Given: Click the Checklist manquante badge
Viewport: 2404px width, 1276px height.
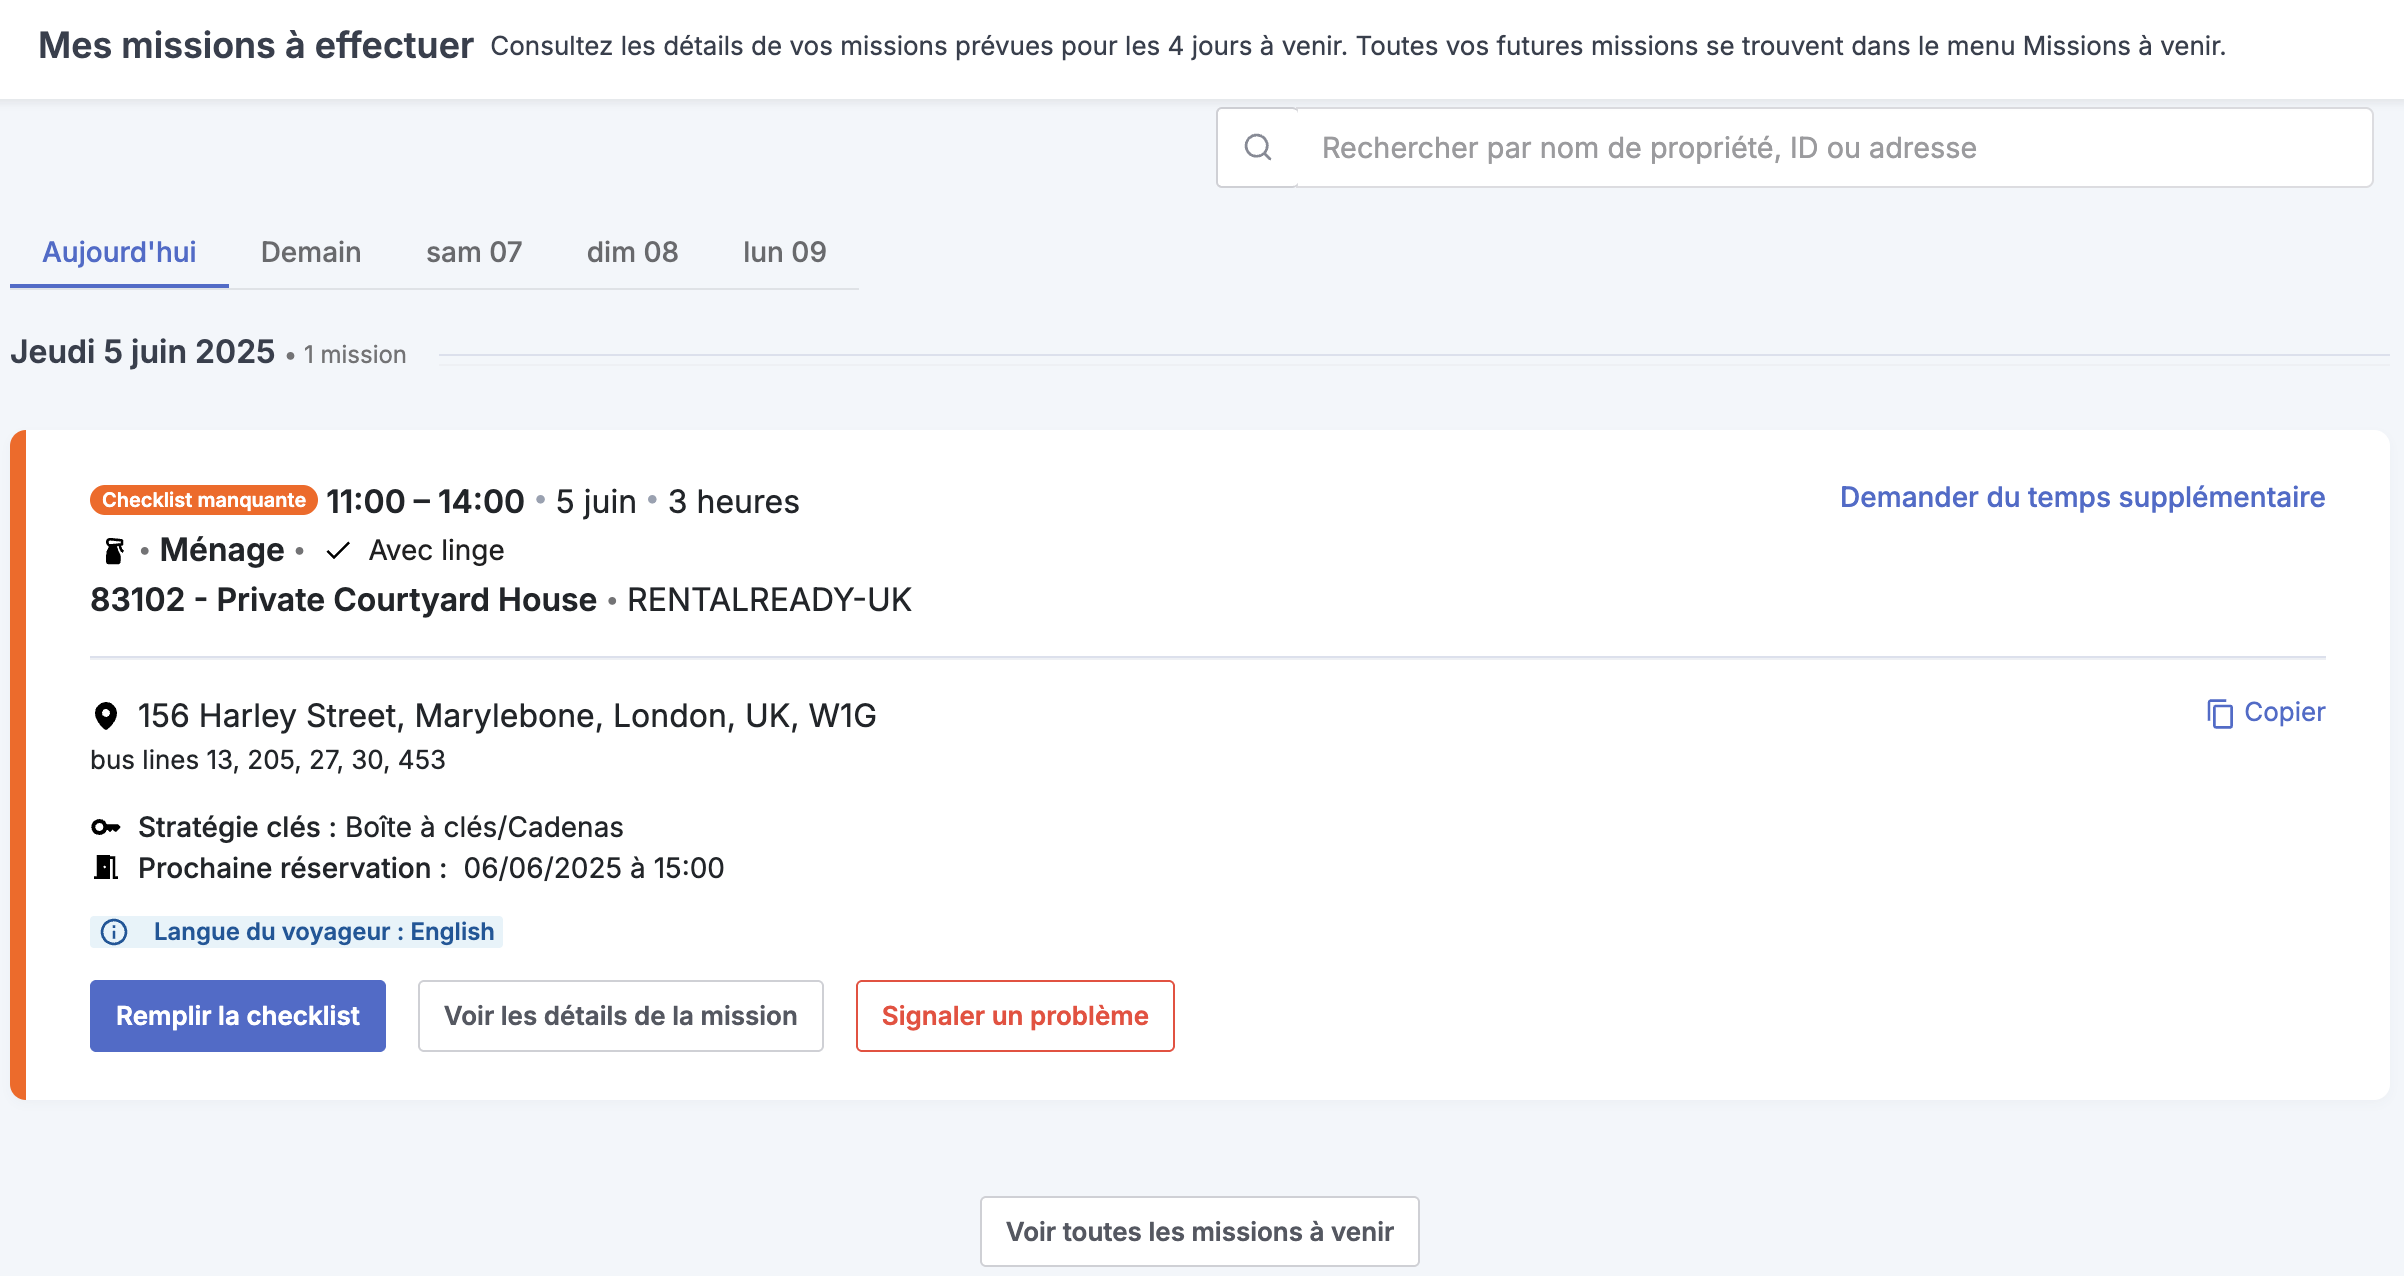Looking at the screenshot, I should pos(204,500).
